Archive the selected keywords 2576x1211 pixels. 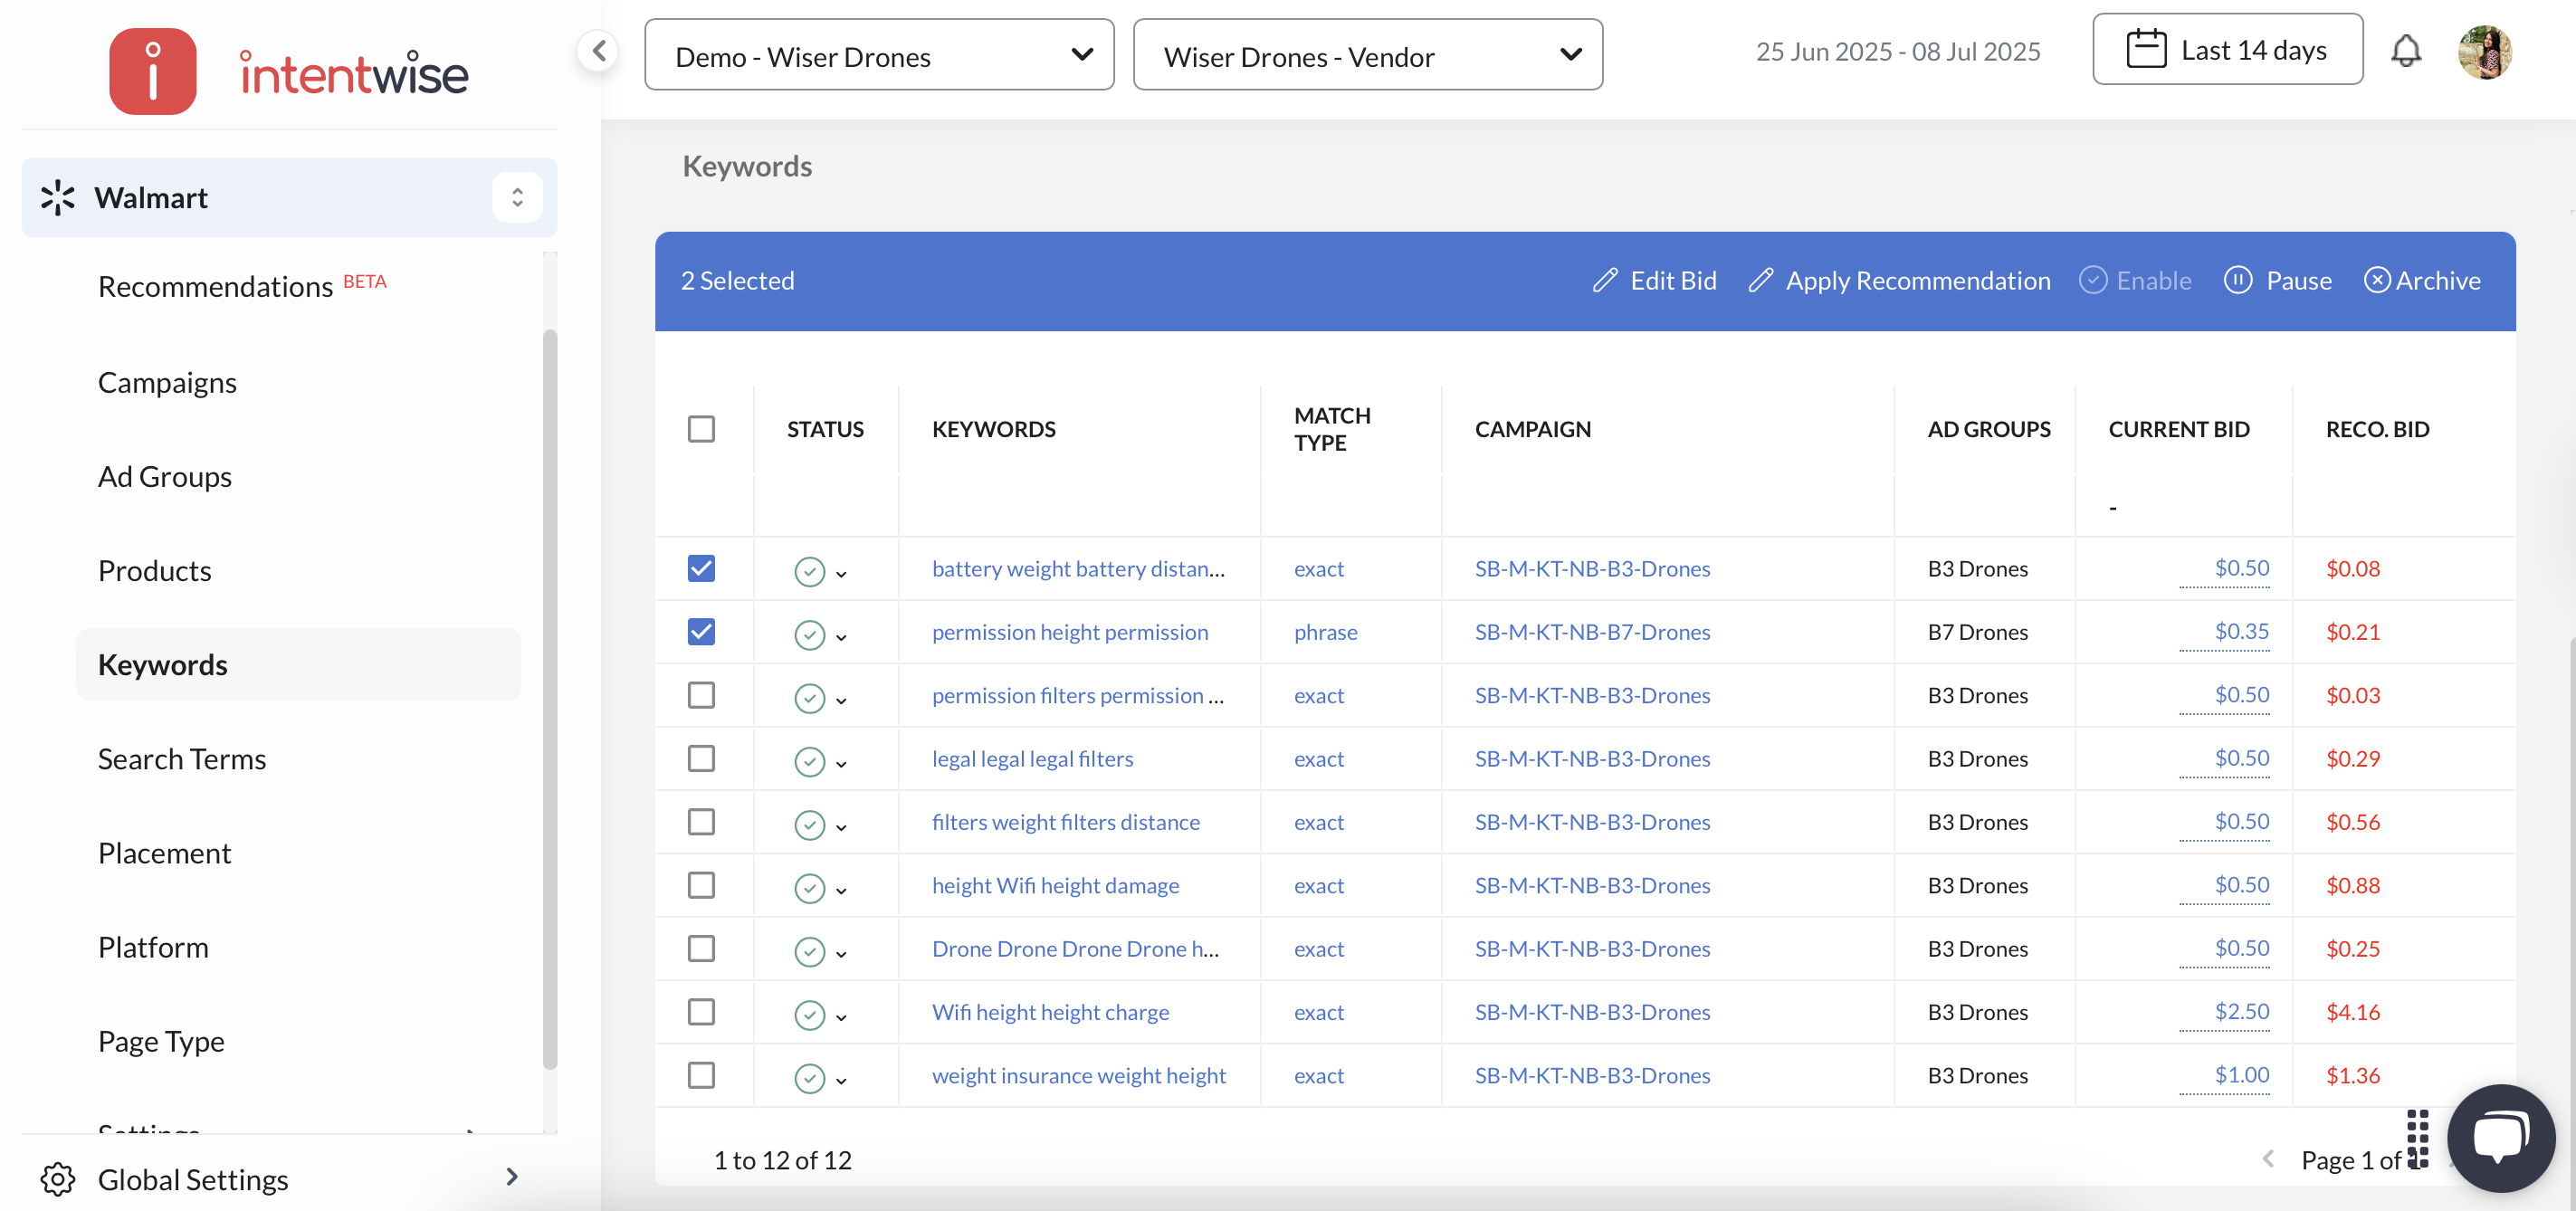point(2422,280)
